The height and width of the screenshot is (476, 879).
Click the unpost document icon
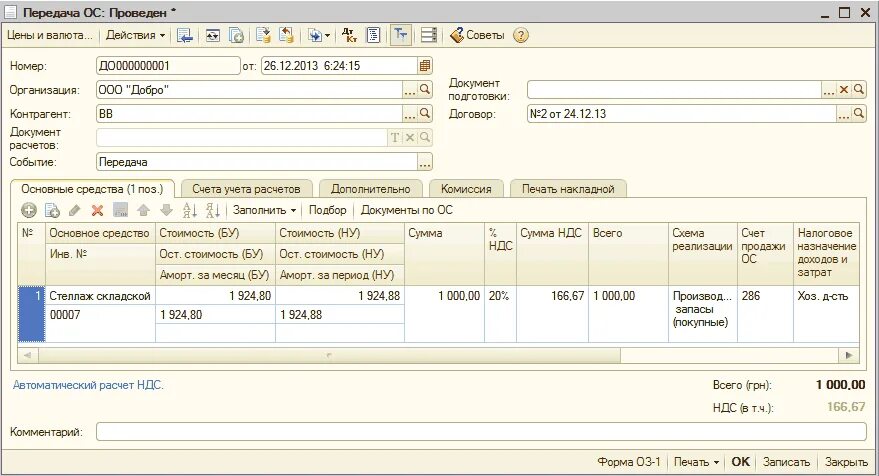[286, 35]
